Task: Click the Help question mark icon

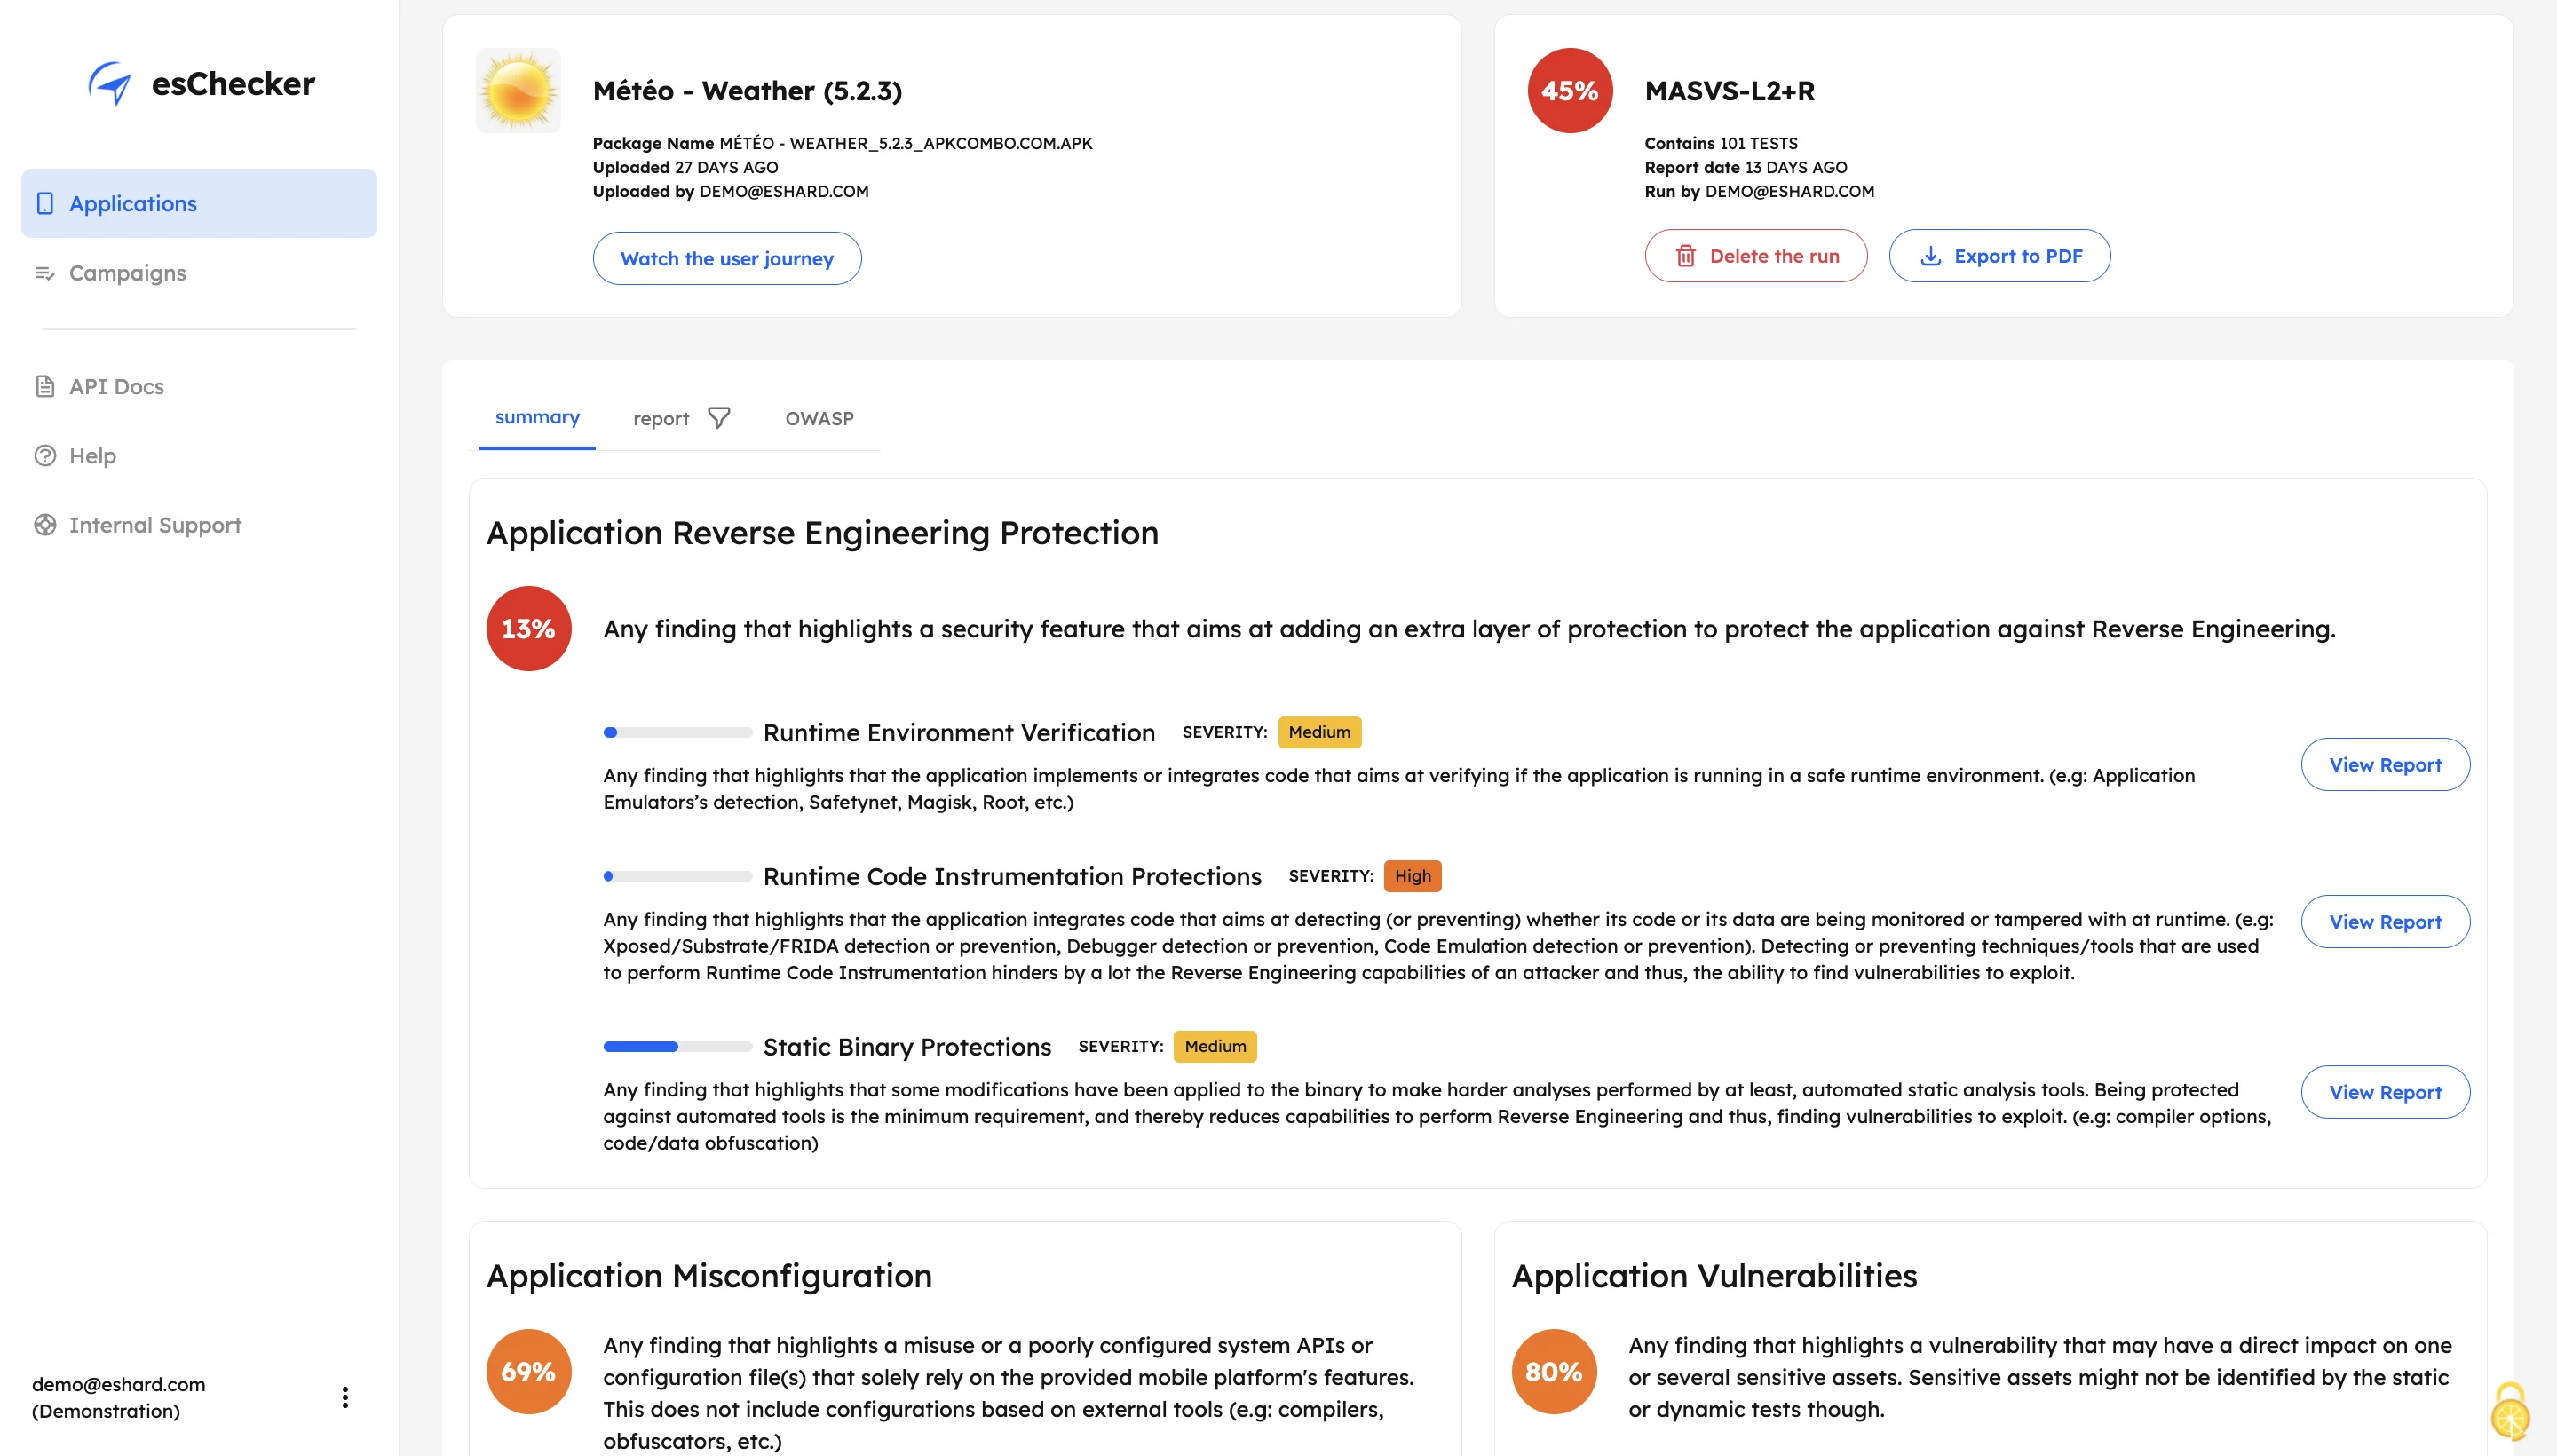Action: [x=45, y=456]
